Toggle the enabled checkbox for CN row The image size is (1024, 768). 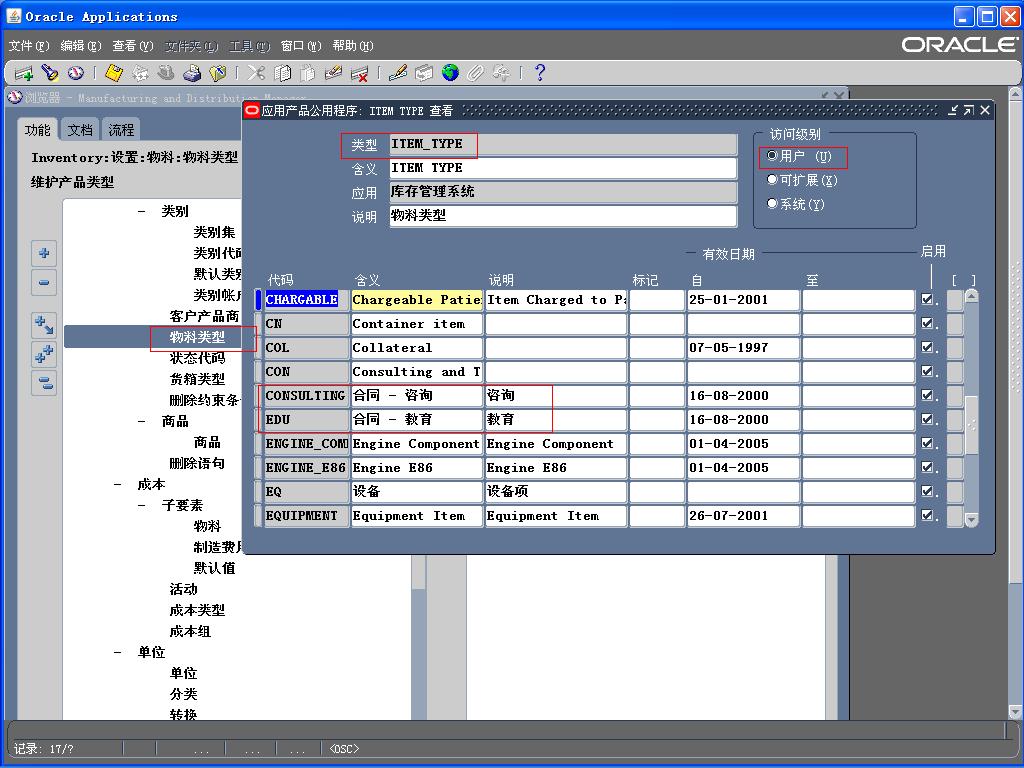coord(927,323)
